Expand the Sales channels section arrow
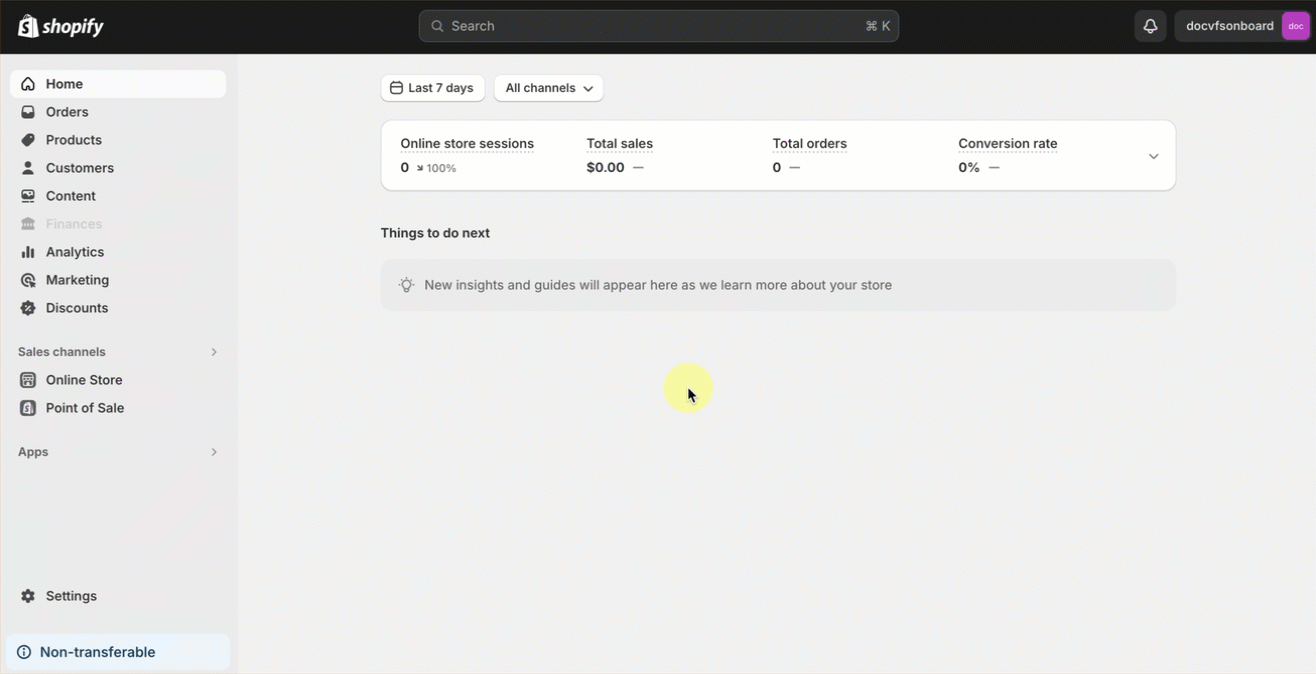This screenshot has height=674, width=1316. [214, 352]
